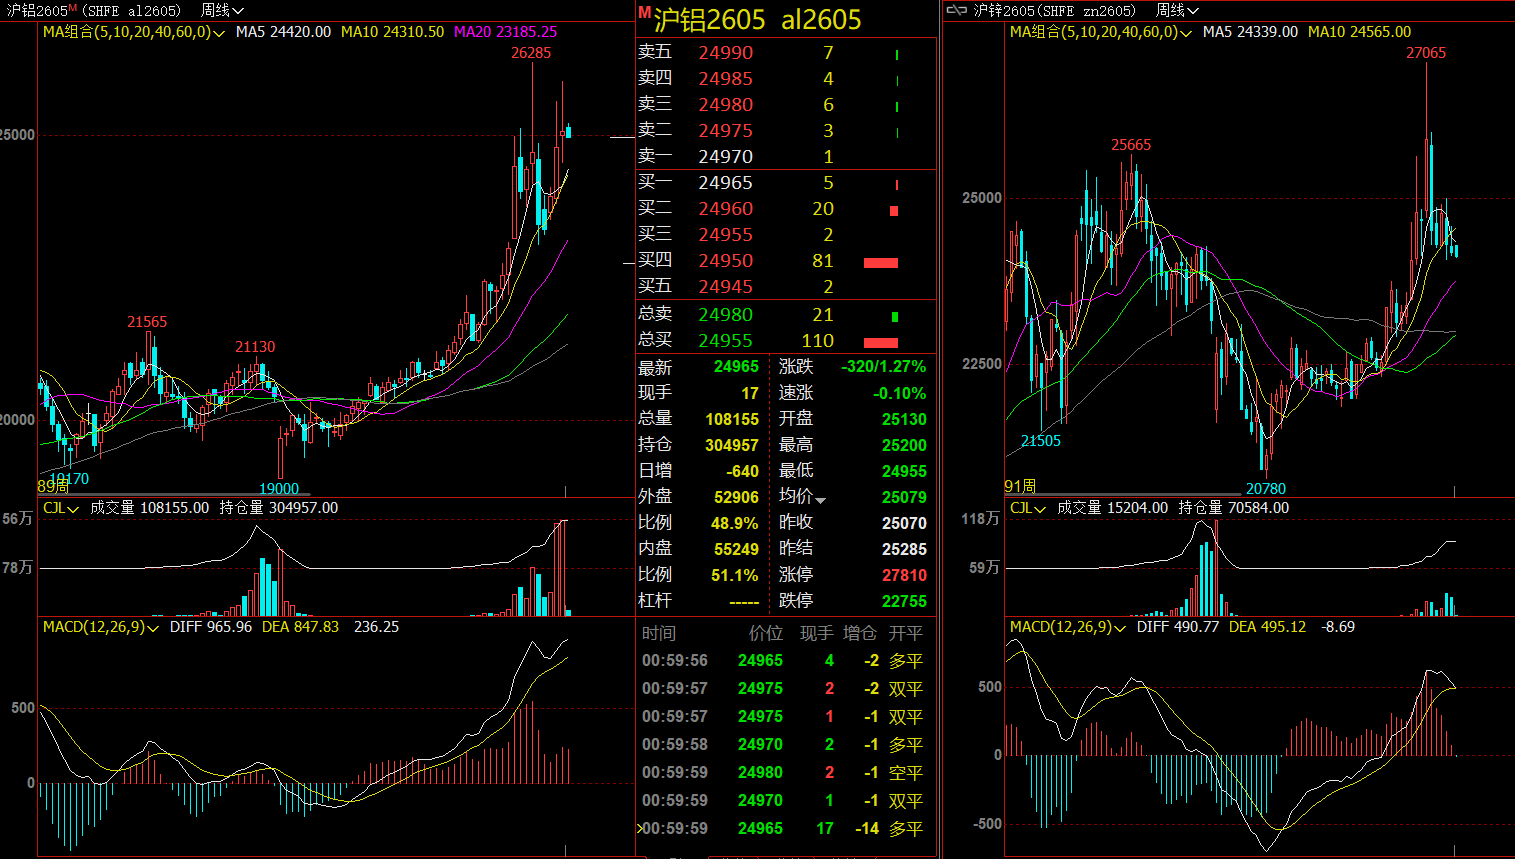
Task: Click the 时间 column header in tick list
Action: click(659, 633)
